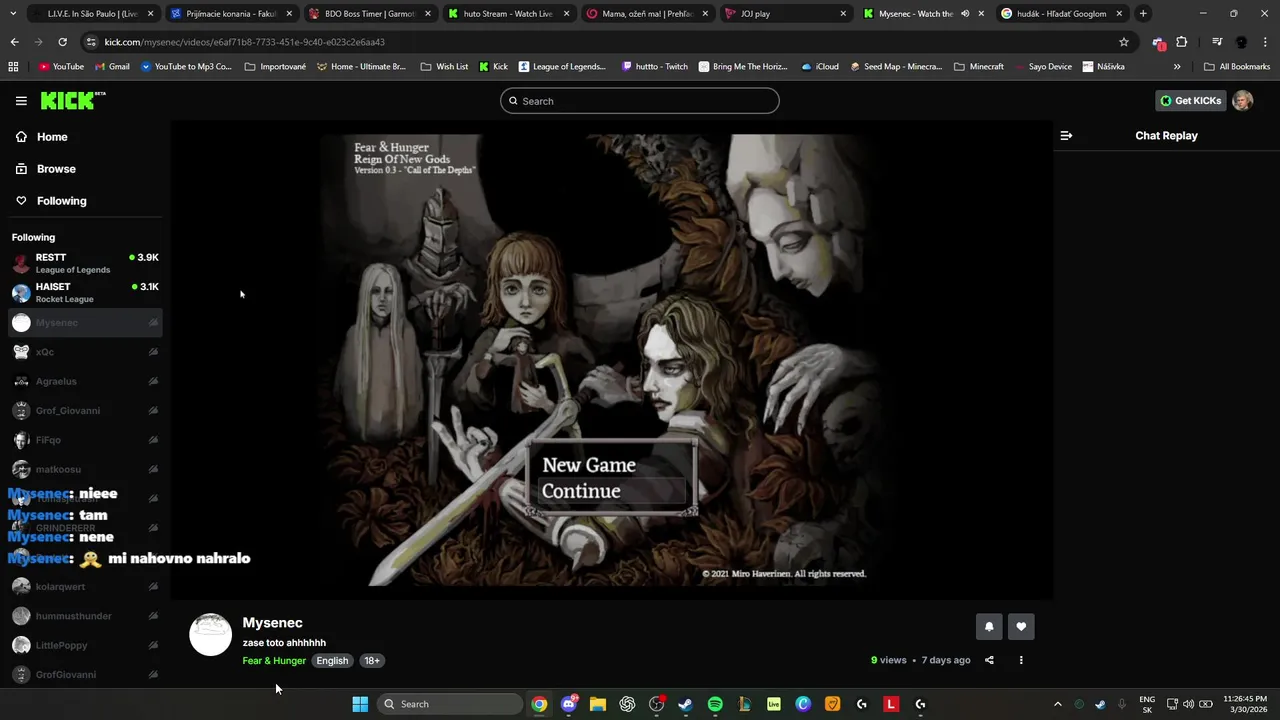
Task: Open hummusthunder channel in Following list
Action: click(85, 616)
